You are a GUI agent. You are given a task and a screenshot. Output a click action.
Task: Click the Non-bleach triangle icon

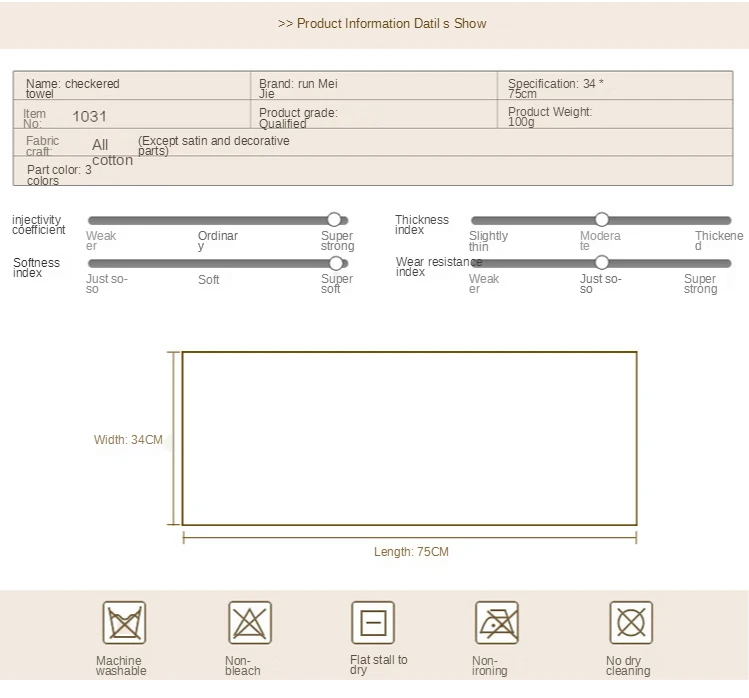[x=249, y=623]
